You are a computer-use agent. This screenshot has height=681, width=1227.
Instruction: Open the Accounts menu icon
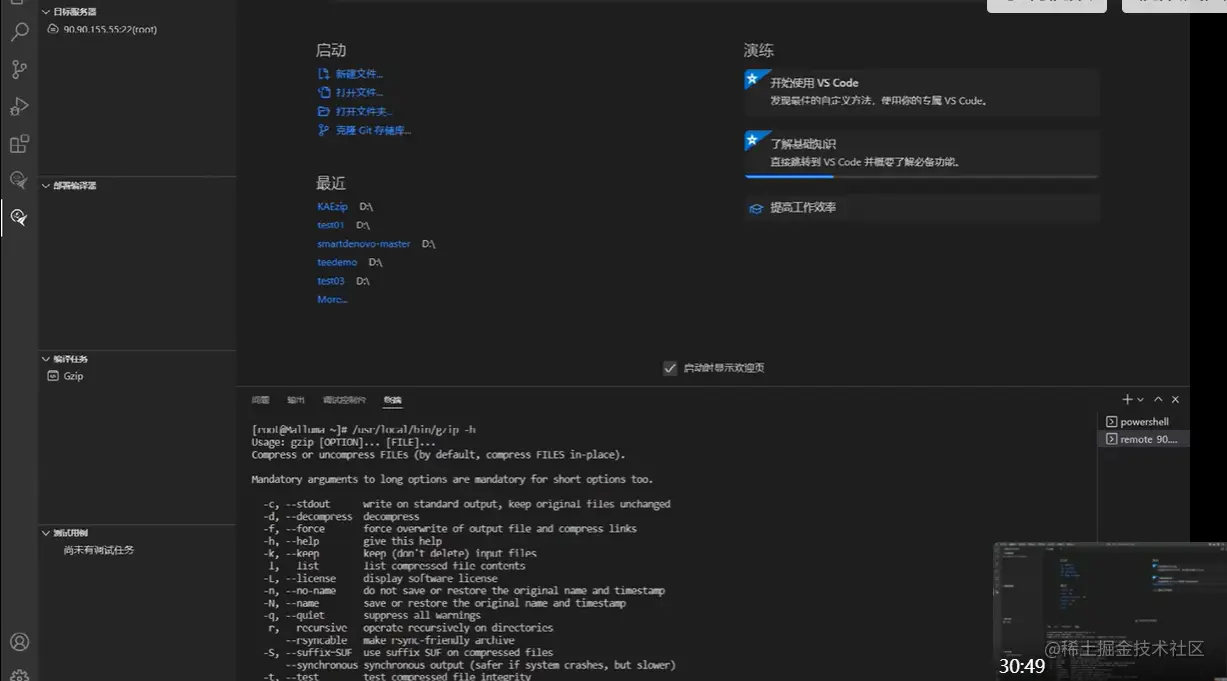[19, 642]
